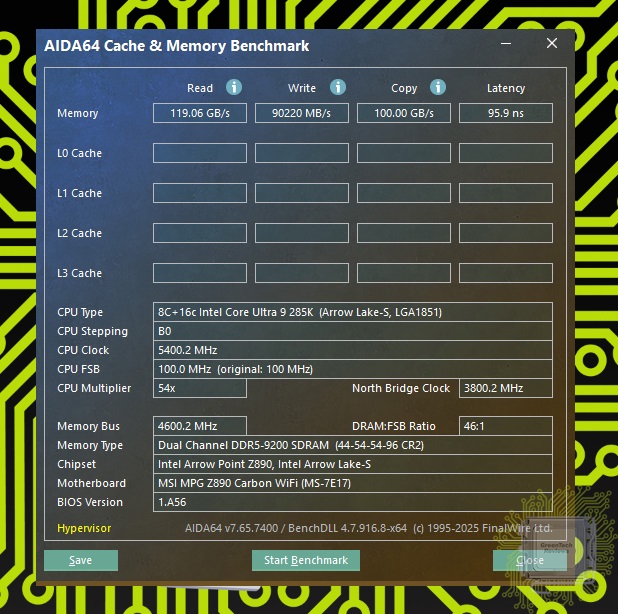Click the L0 Cache Write field
Viewport: 618px width, 614px height.
302,153
